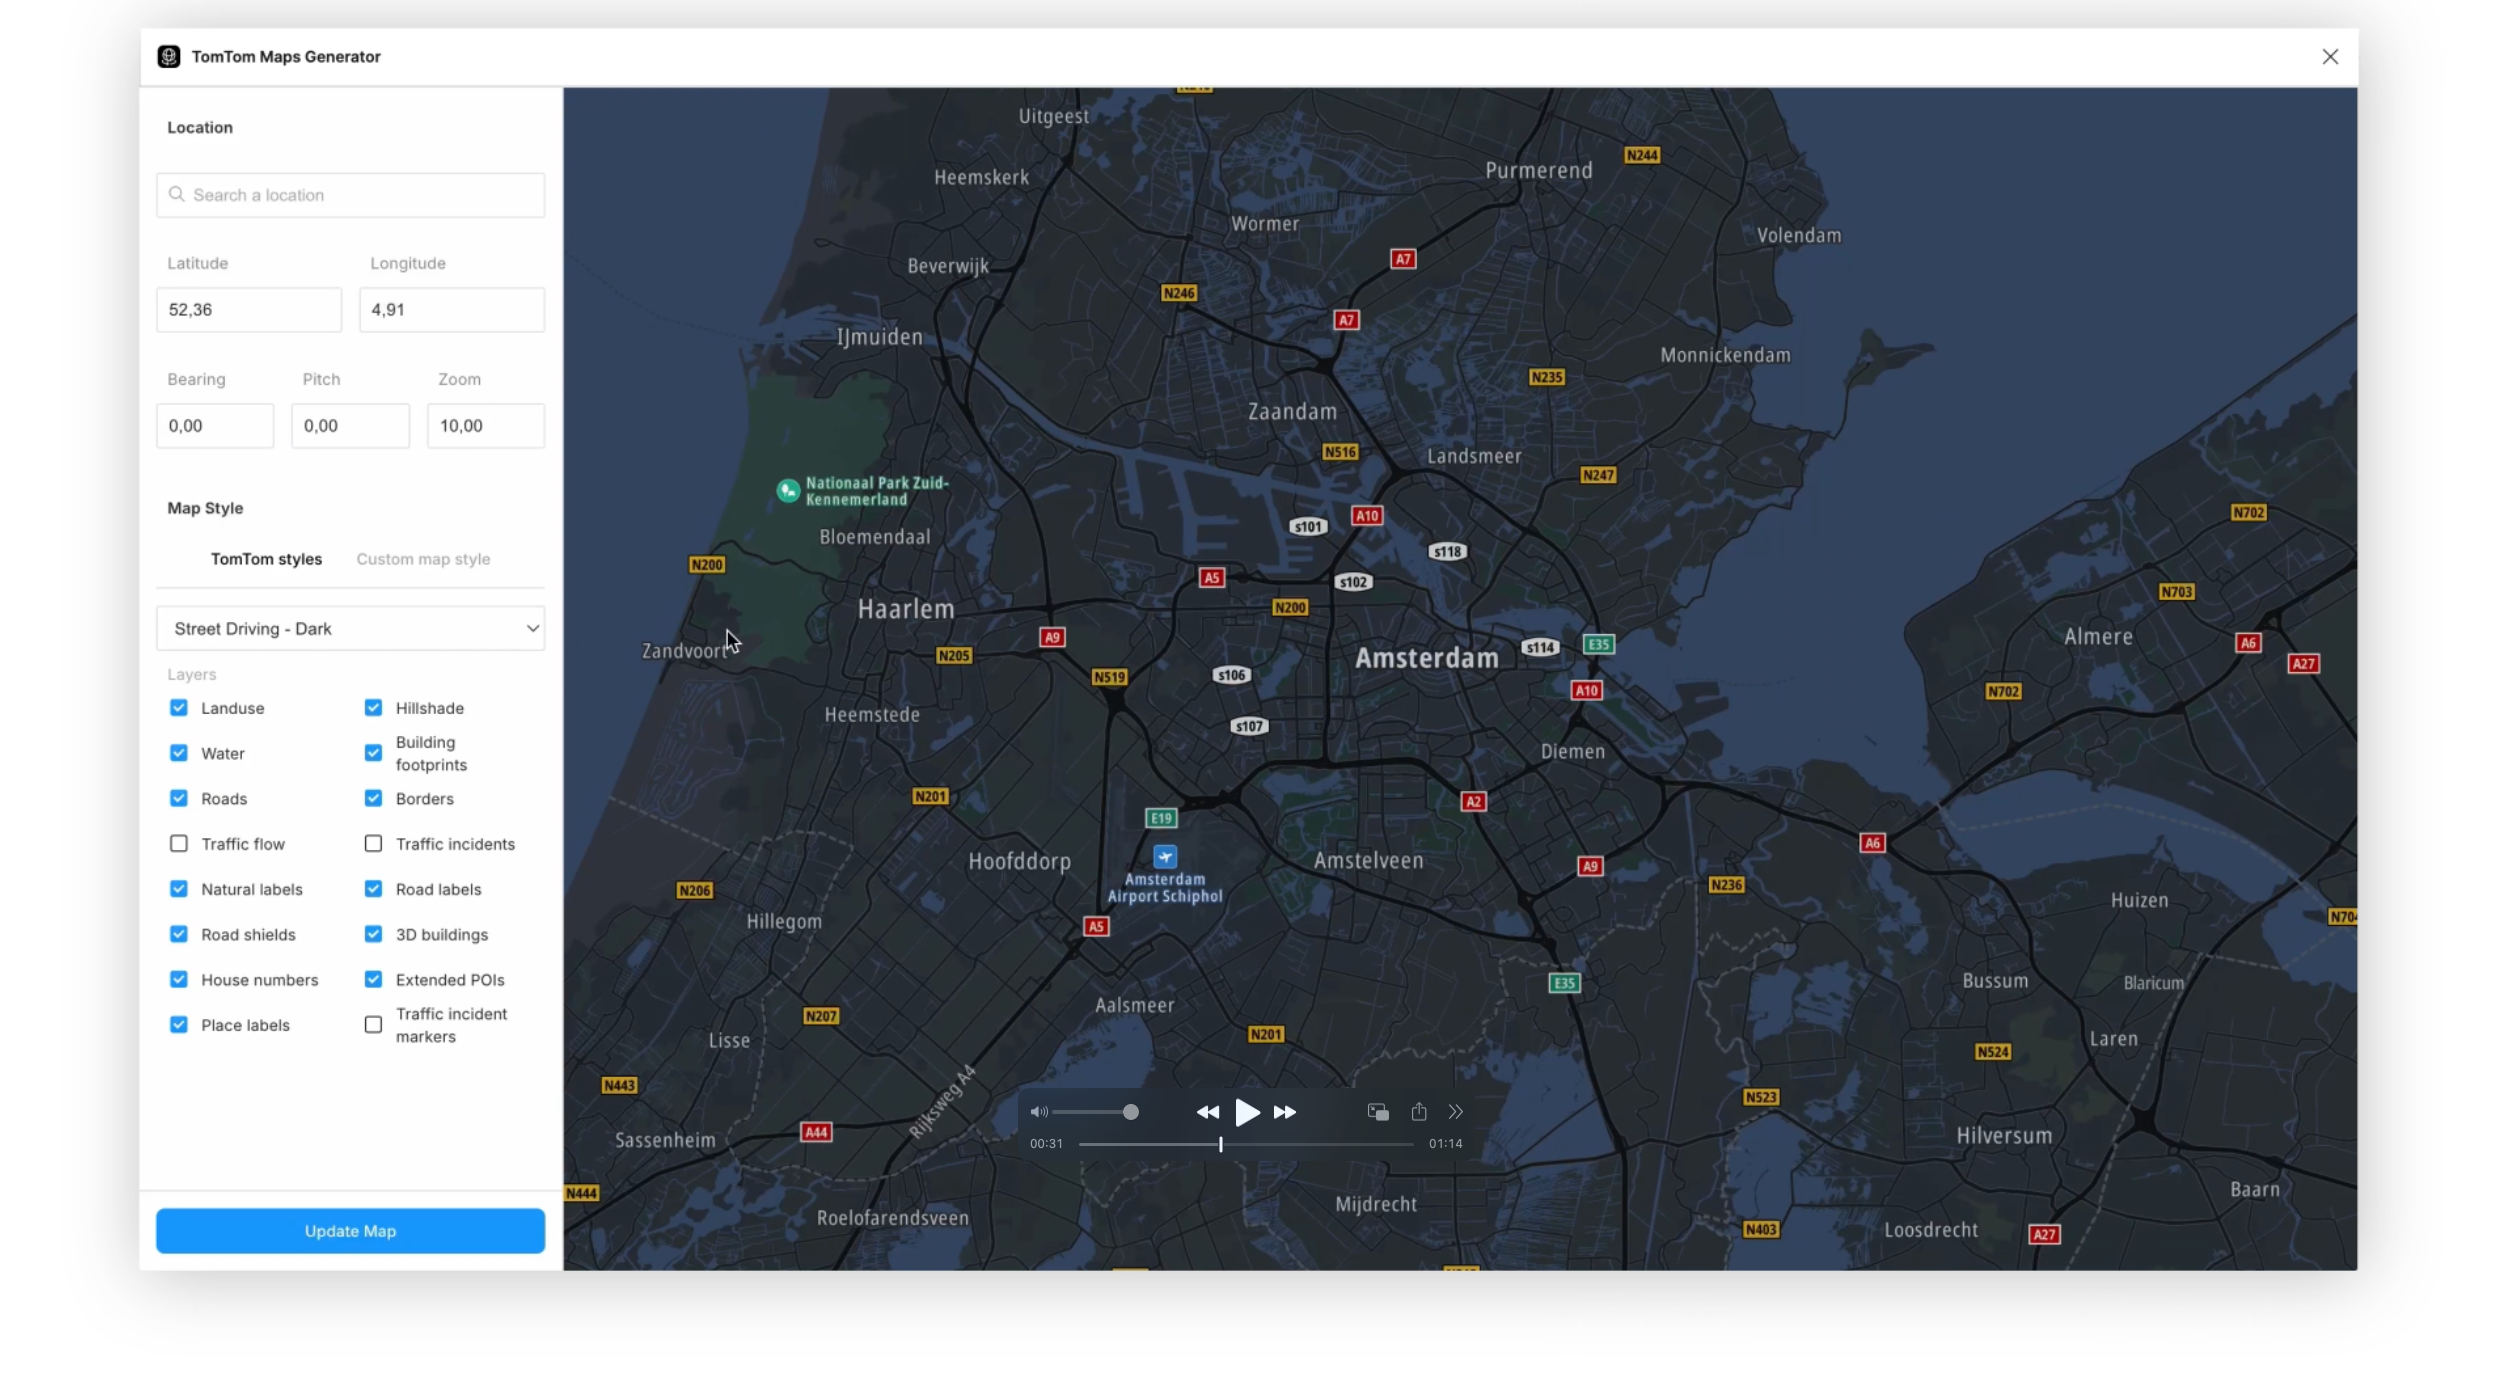The width and height of the screenshot is (2499, 1383).
Task: Click the Amsterdam Airport Schiphol map marker
Action: [1165, 857]
